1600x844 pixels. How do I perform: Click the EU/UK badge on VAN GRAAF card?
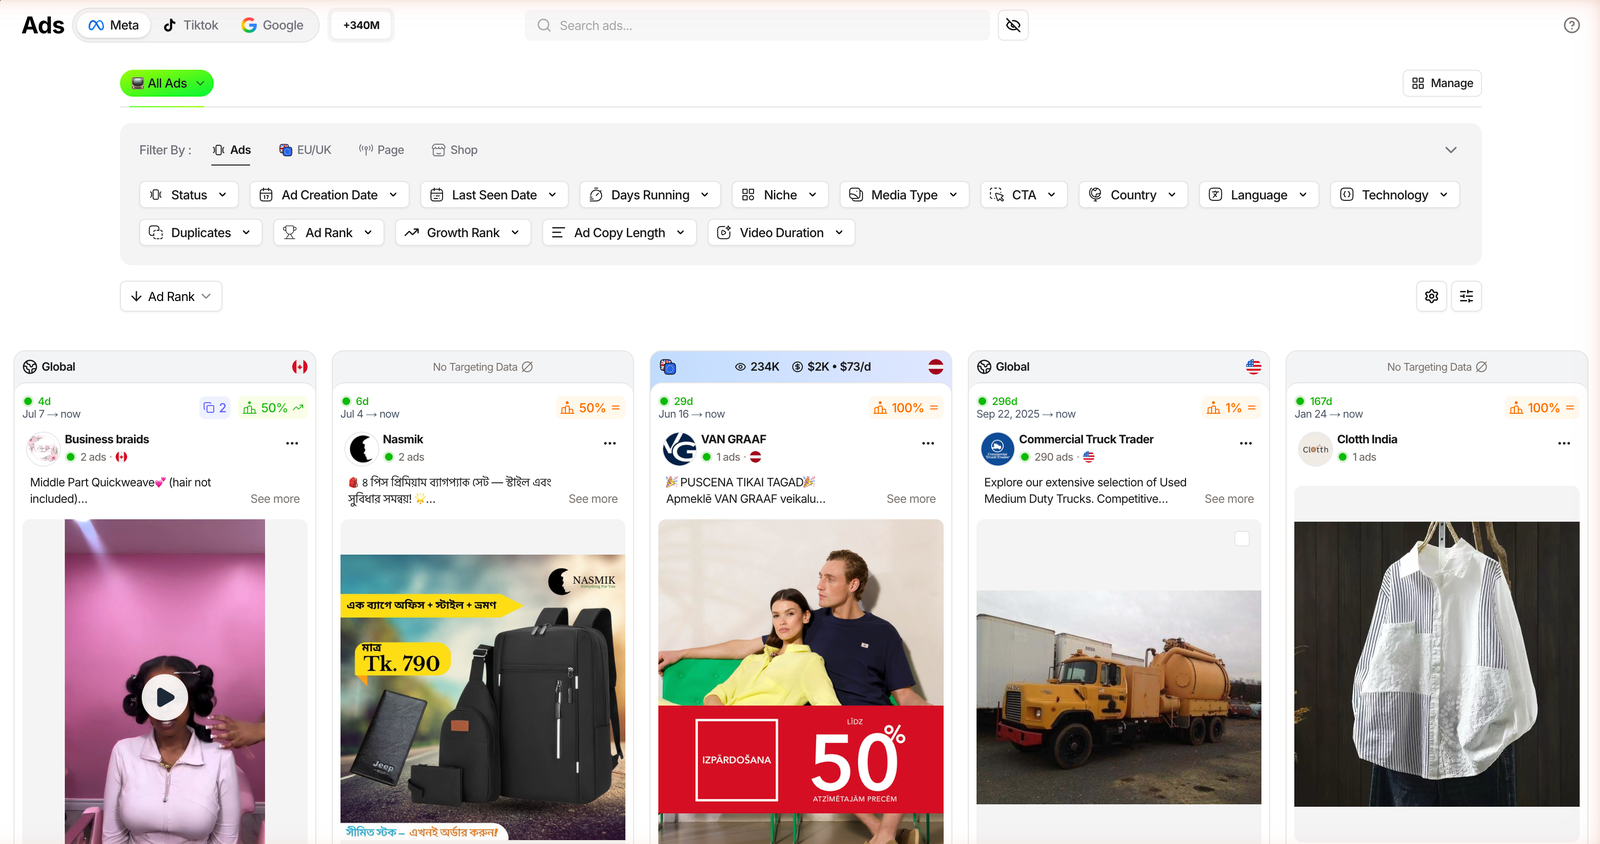(x=668, y=367)
